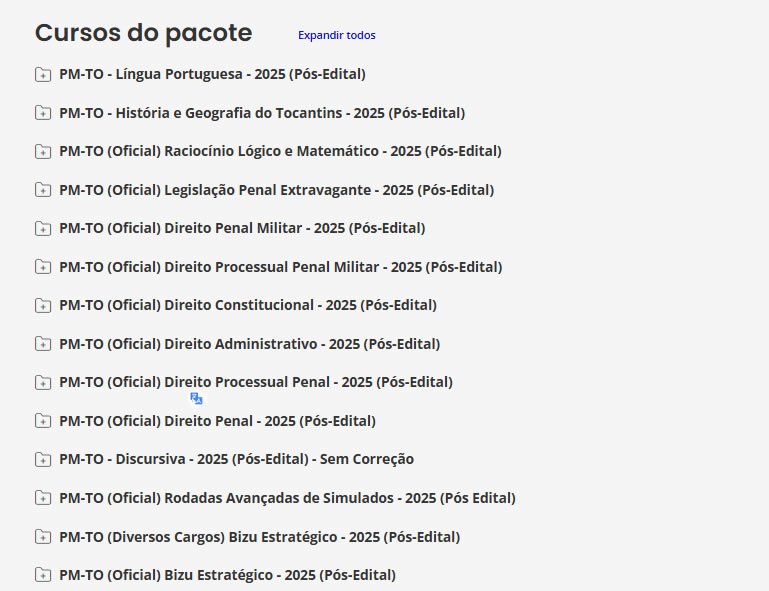Open PM-TO (Oficial) Bizu Estratégico course
Screen dimensions: 769x591
point(227,575)
